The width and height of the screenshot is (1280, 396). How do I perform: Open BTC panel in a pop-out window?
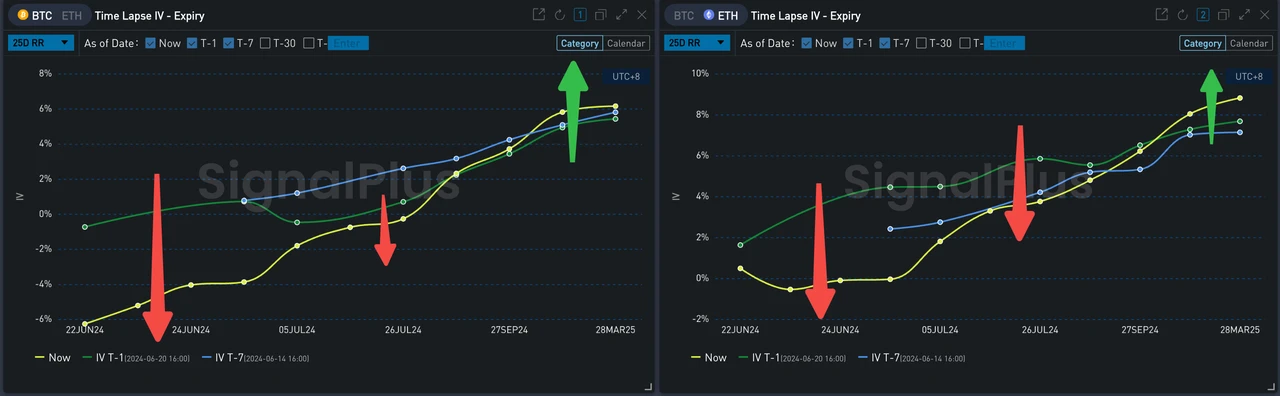point(539,15)
